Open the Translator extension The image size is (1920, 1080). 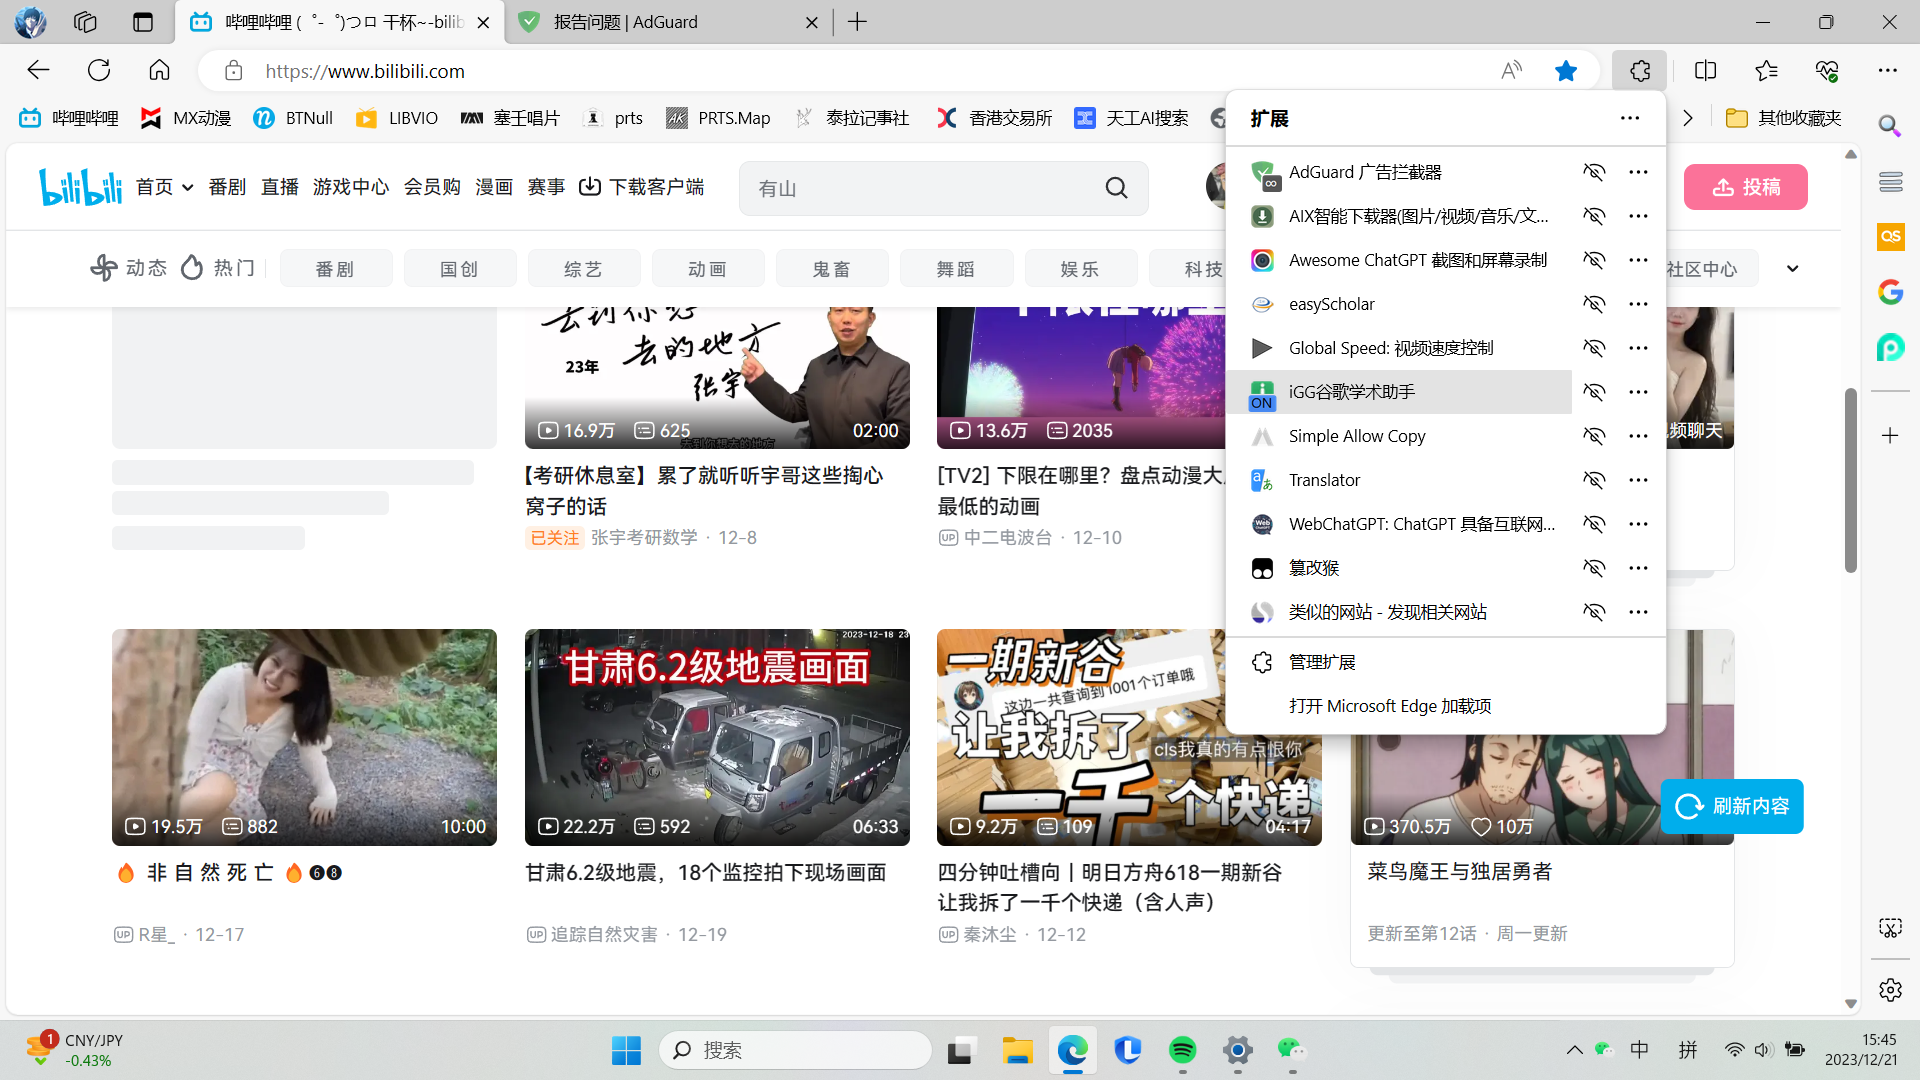1324,479
